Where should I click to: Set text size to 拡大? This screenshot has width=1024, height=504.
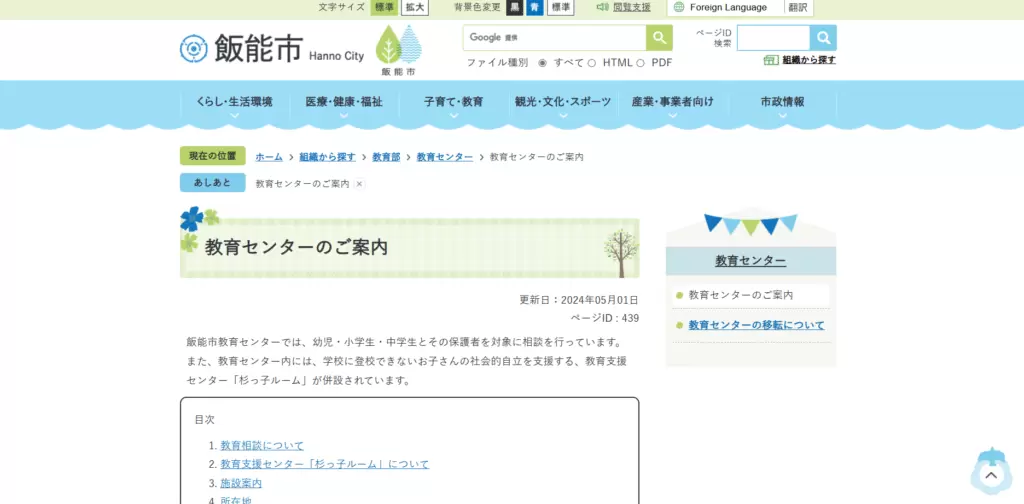click(x=415, y=7)
